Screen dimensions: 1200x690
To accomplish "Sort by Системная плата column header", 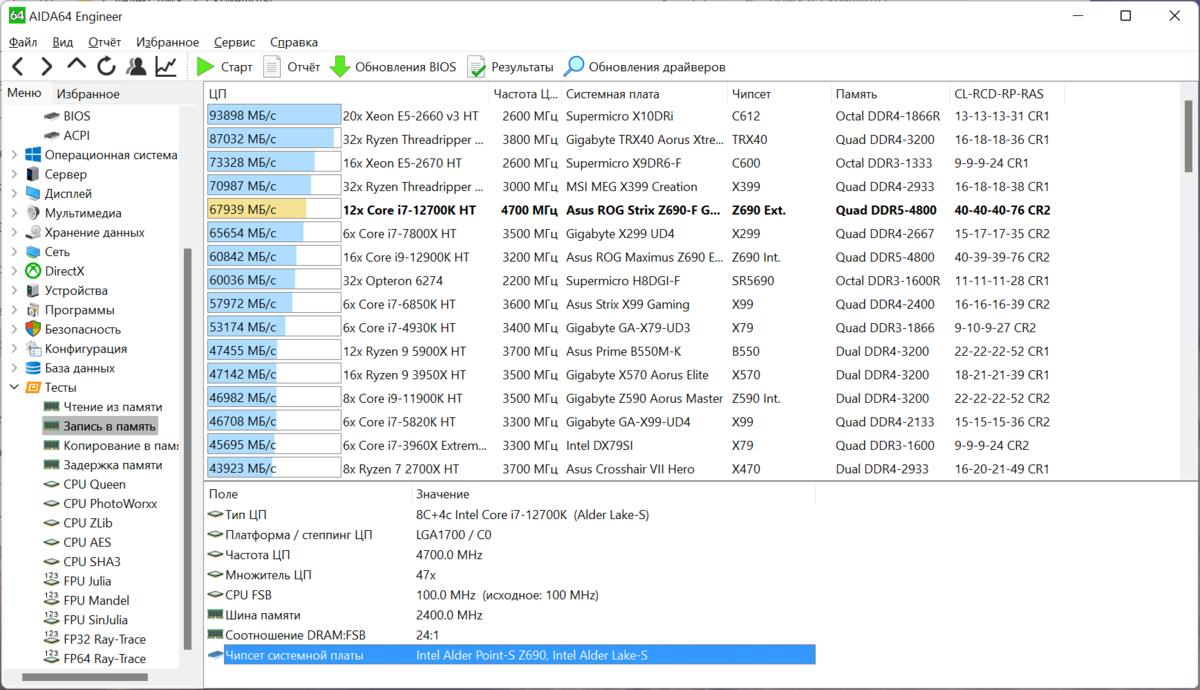I will pyautogui.click(x=644, y=94).
